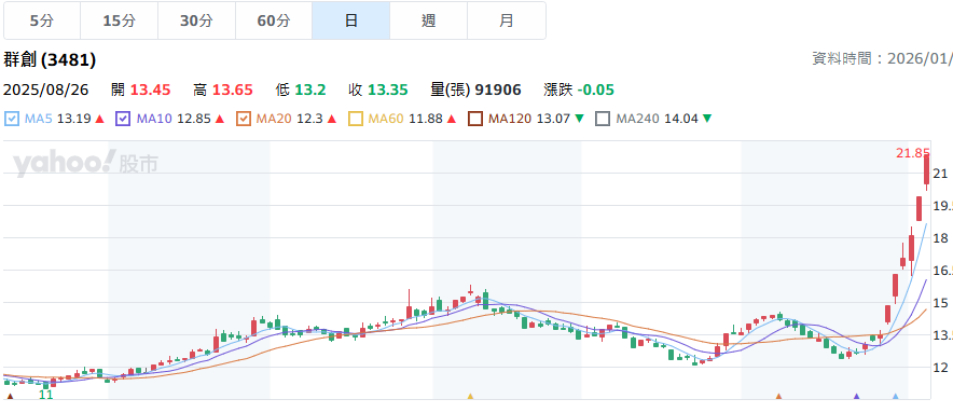Switch to the 15分 chart tab
Image resolution: width=953 pixels, height=413 pixels.
[x=119, y=21]
